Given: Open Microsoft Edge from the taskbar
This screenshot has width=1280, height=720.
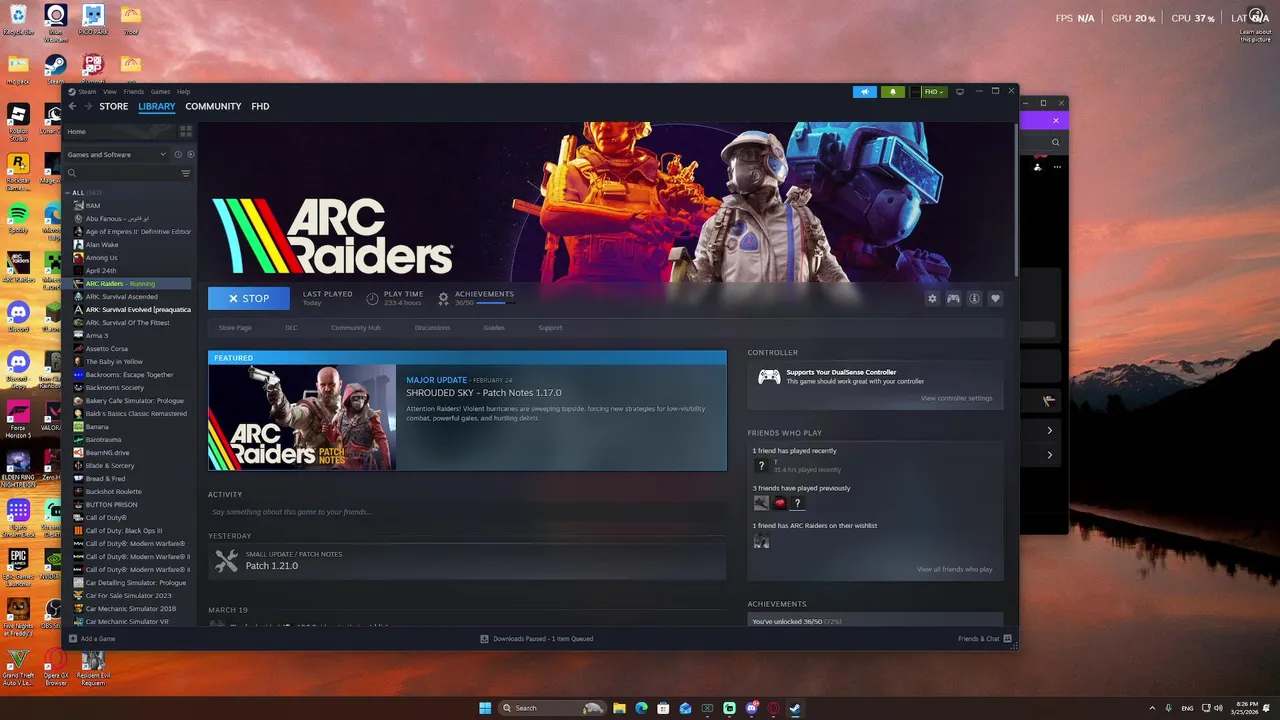Looking at the screenshot, I should 641,708.
